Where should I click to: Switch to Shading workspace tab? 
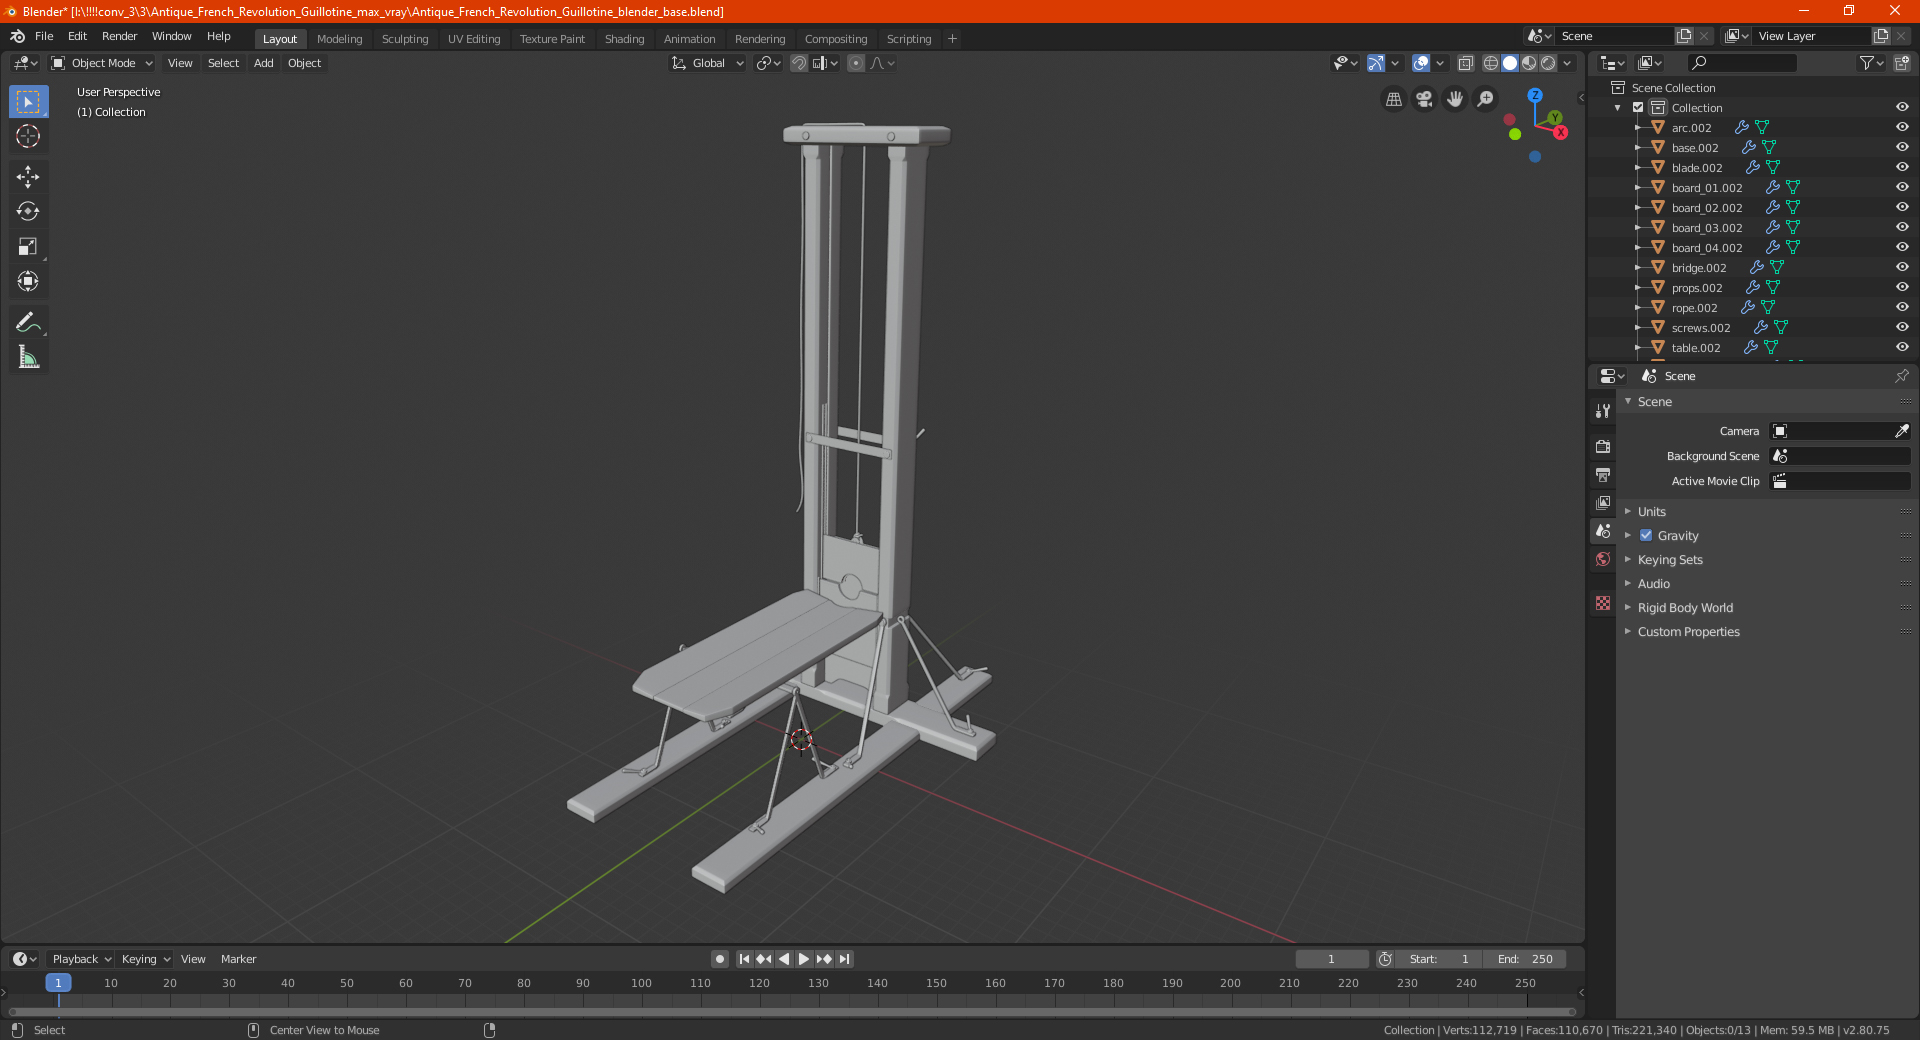click(x=624, y=39)
